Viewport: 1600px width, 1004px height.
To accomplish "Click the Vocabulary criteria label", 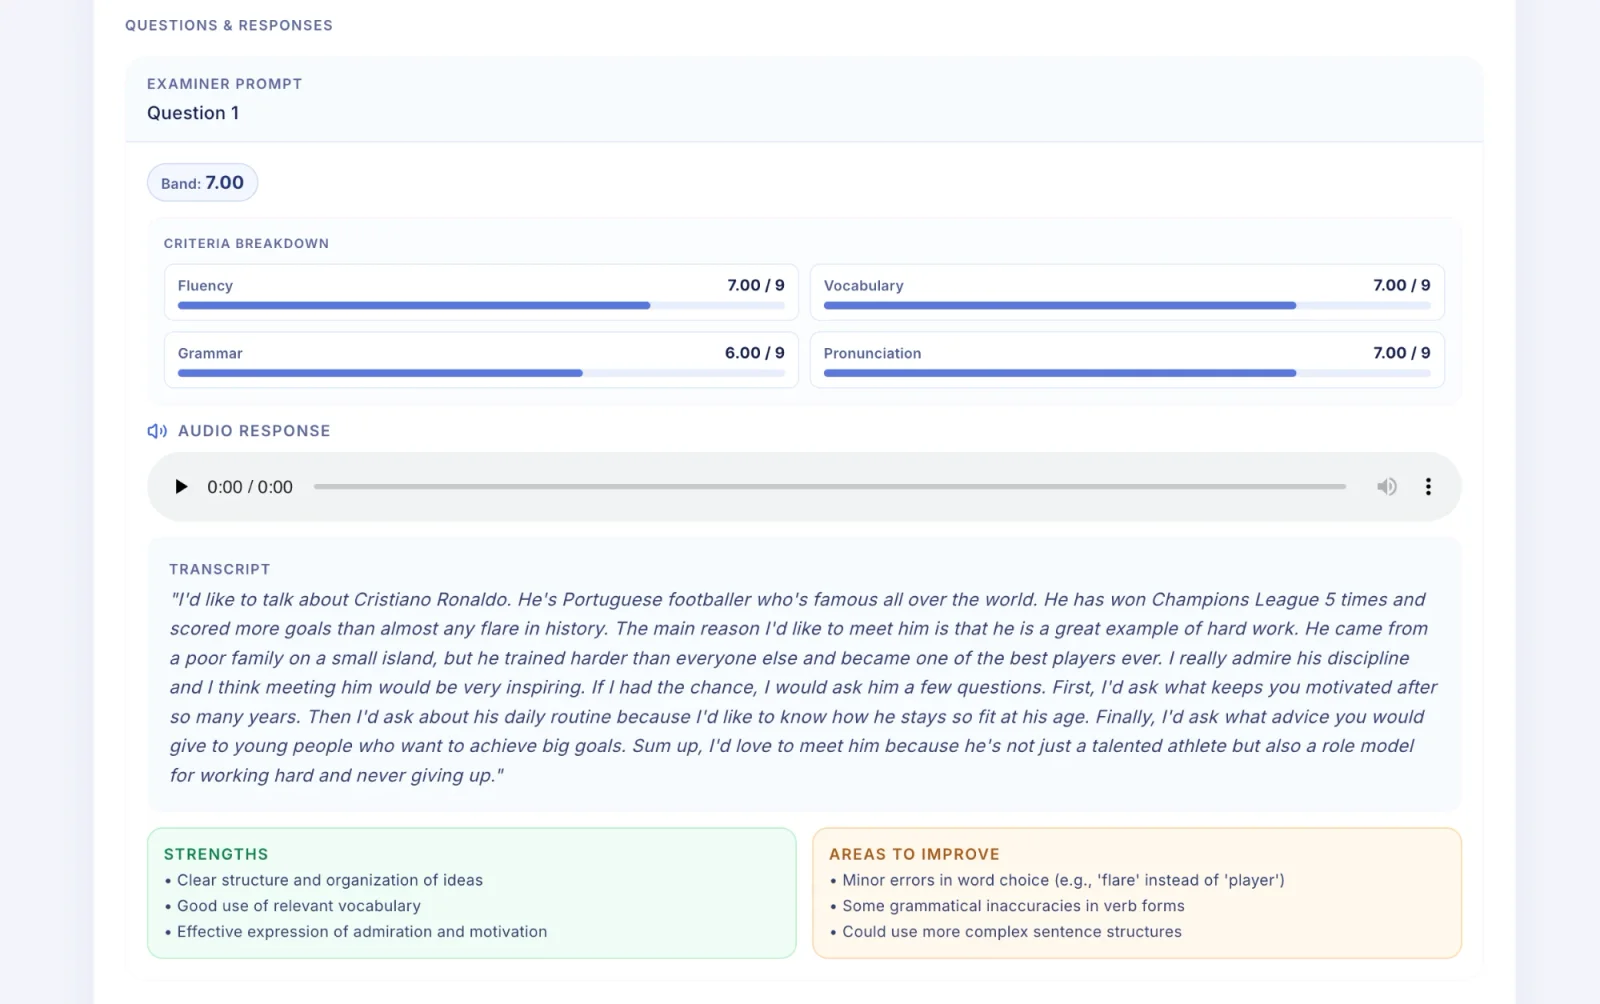I will [863, 286].
